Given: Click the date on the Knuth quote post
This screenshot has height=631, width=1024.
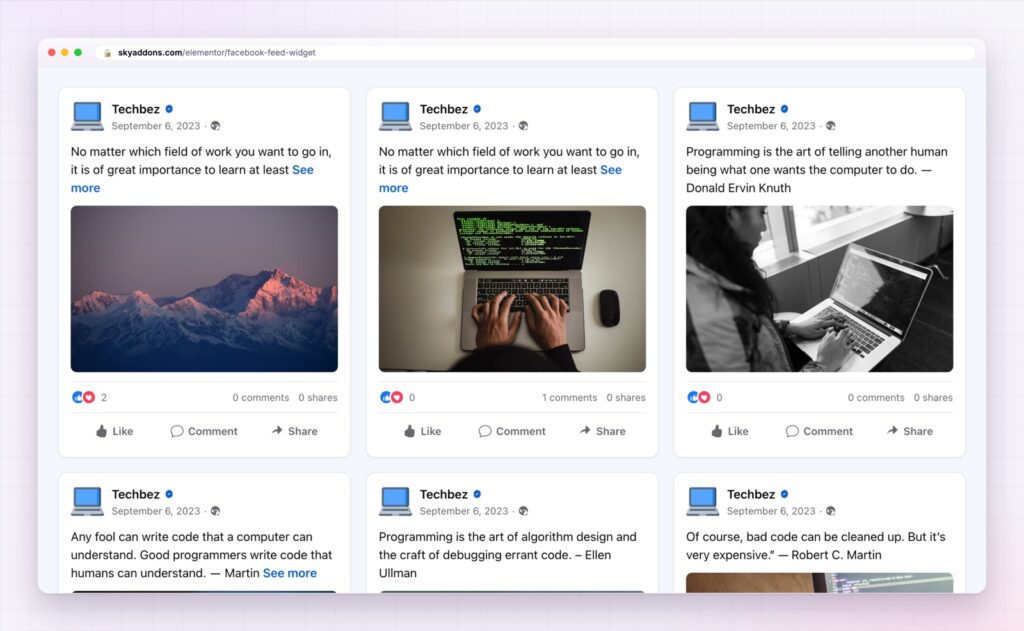Looking at the screenshot, I should coord(771,126).
